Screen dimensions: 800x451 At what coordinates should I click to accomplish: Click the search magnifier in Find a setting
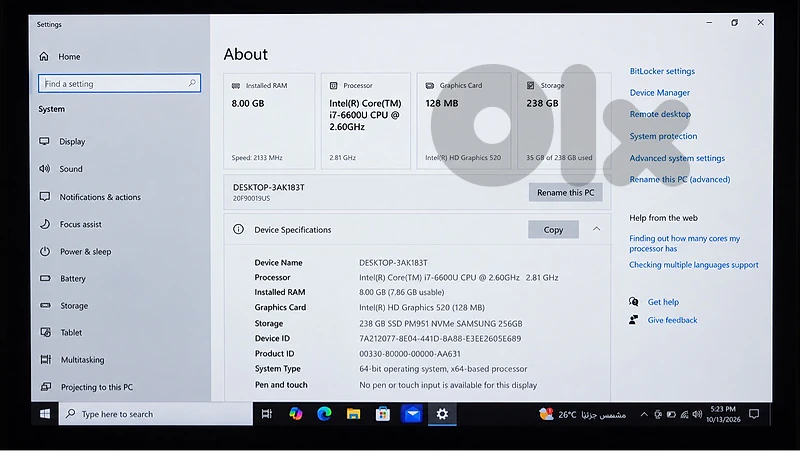pyautogui.click(x=192, y=83)
